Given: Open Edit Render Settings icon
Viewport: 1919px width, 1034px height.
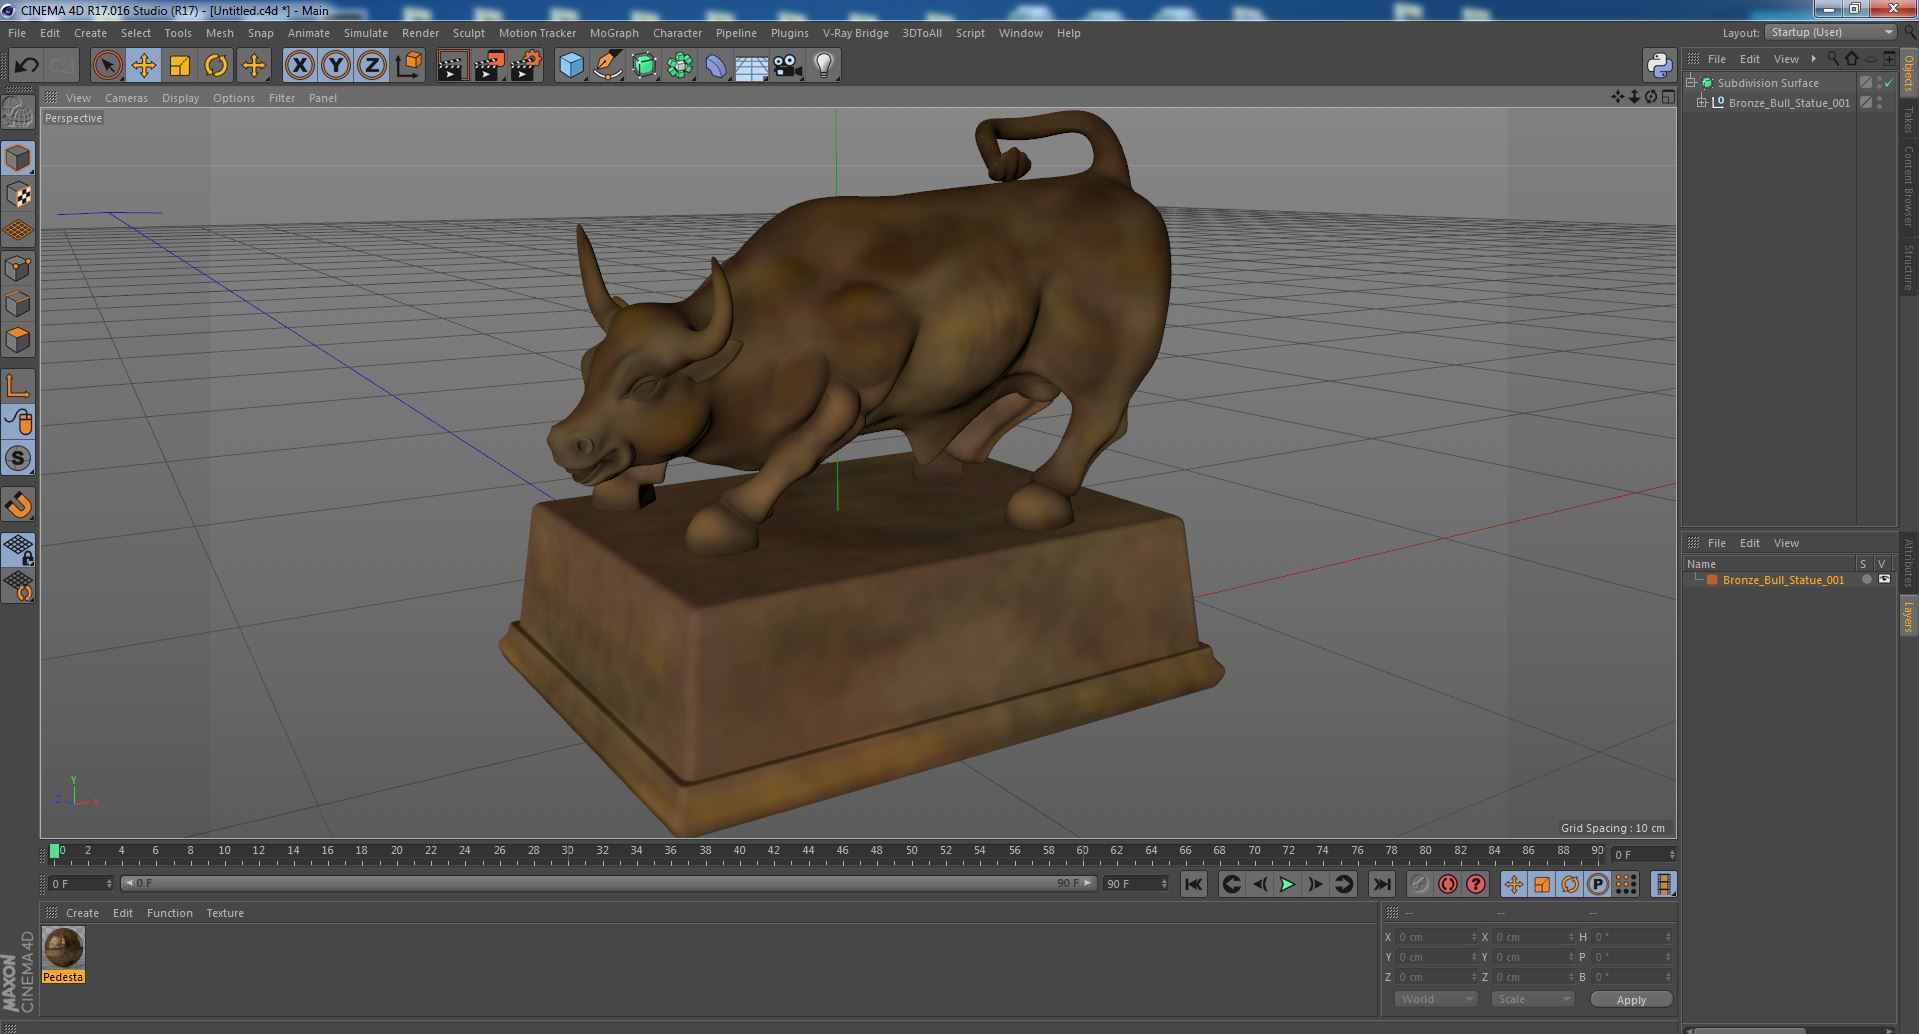Looking at the screenshot, I should tap(525, 66).
